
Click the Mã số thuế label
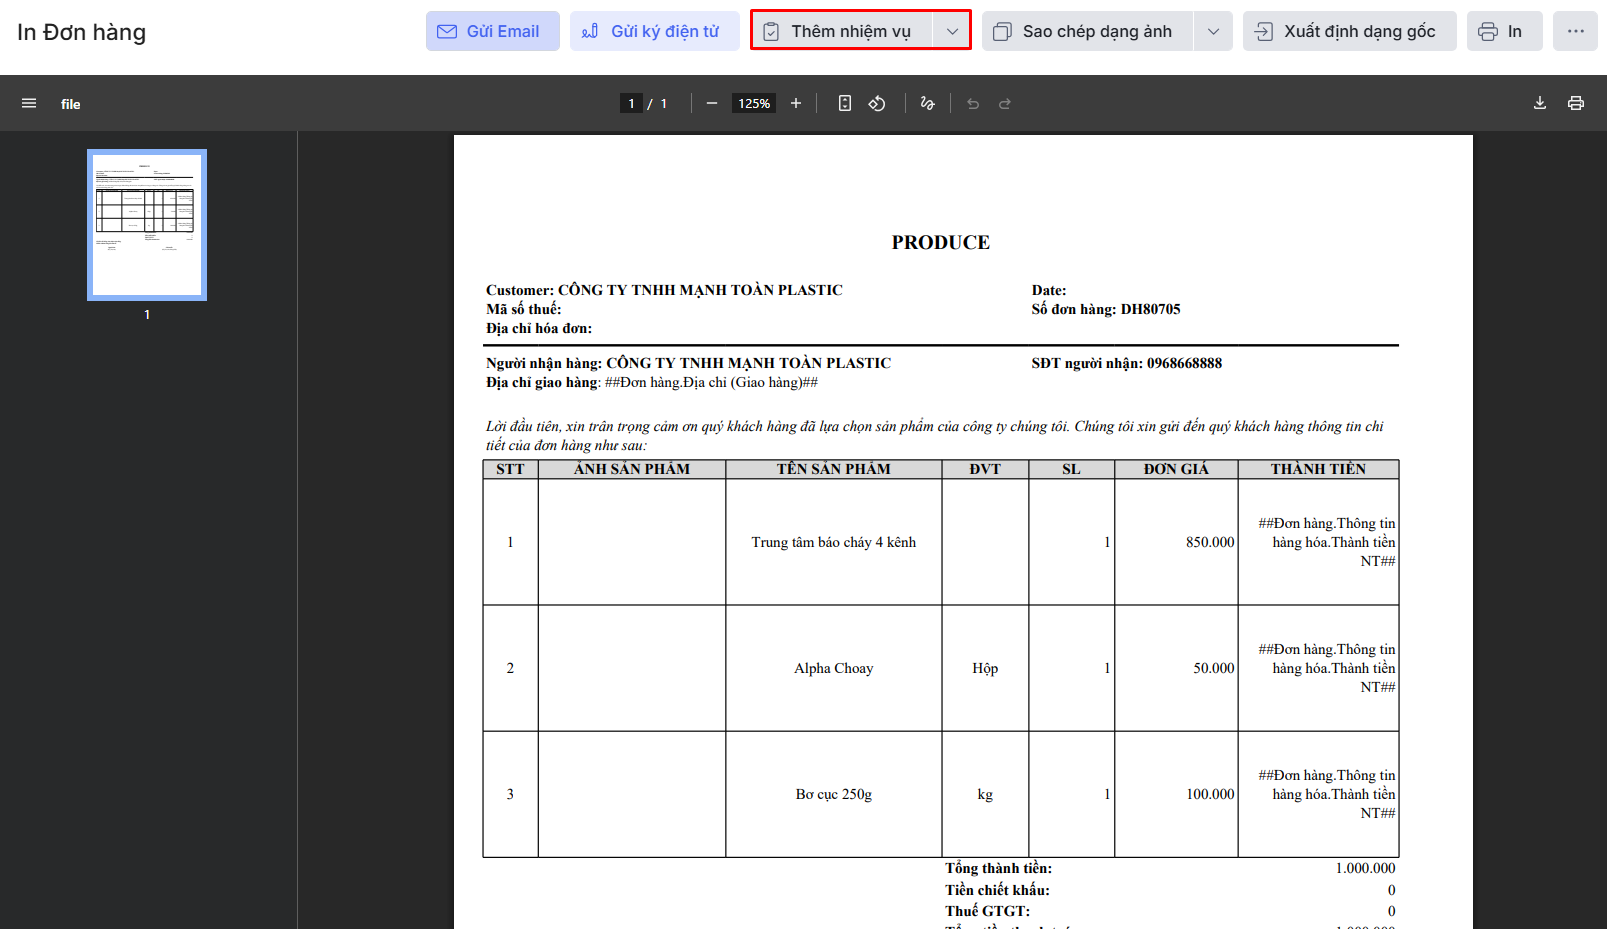coord(524,309)
